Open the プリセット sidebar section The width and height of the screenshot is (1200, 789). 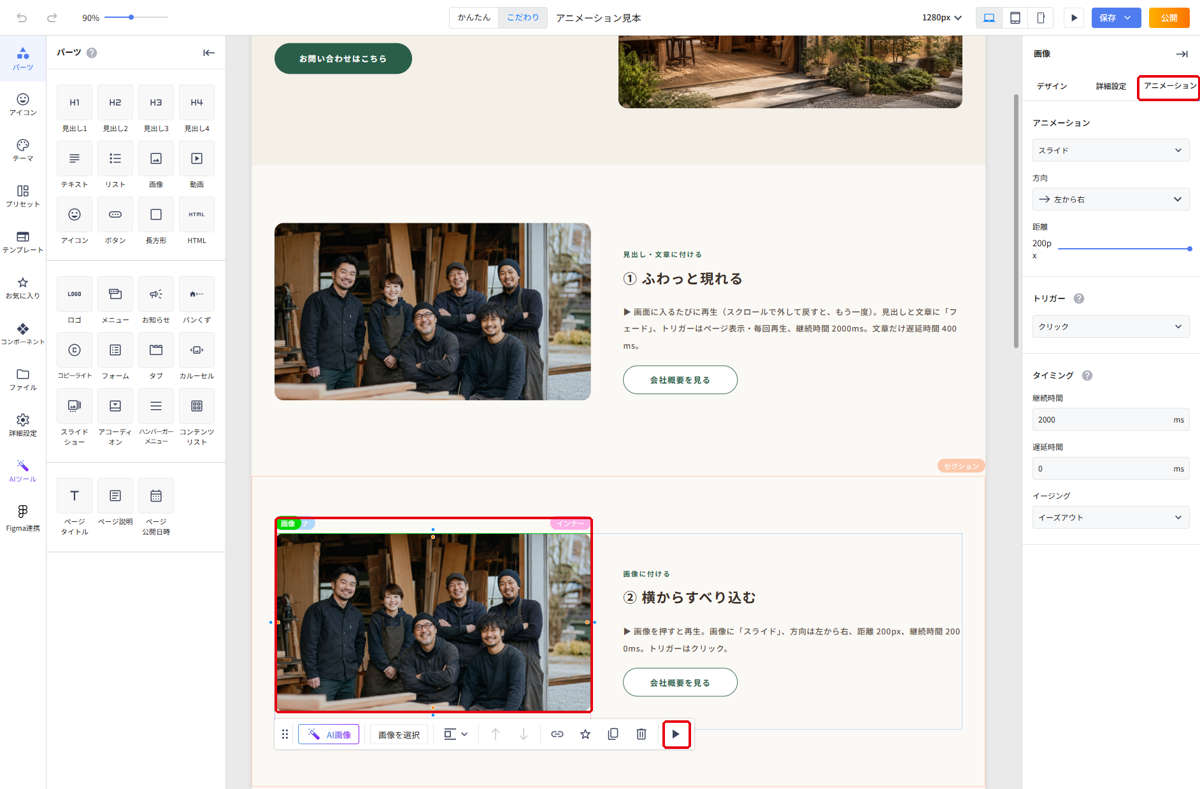point(23,196)
